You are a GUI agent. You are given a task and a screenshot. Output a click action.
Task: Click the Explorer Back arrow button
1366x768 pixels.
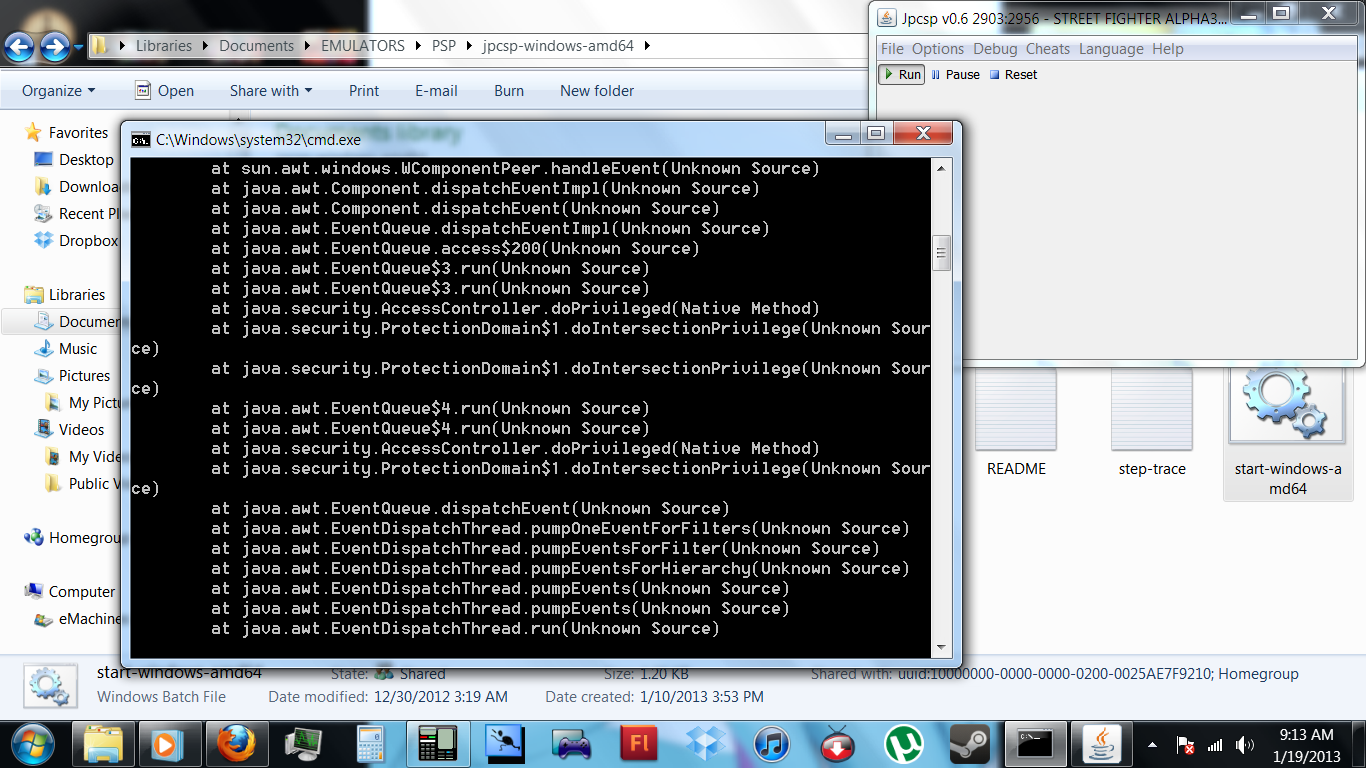pyautogui.click(x=20, y=46)
